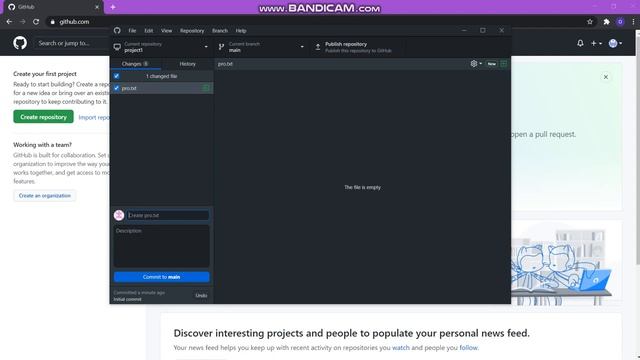Click the added-file icon in the diff header

(x=503, y=64)
